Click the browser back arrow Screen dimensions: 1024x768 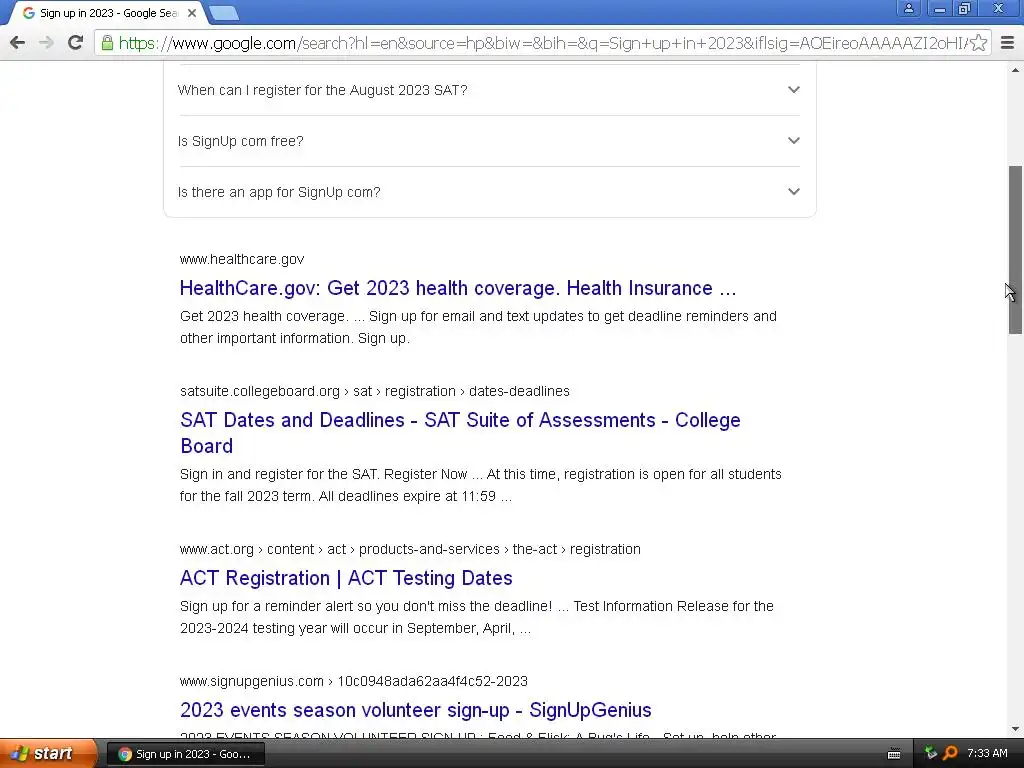point(18,43)
